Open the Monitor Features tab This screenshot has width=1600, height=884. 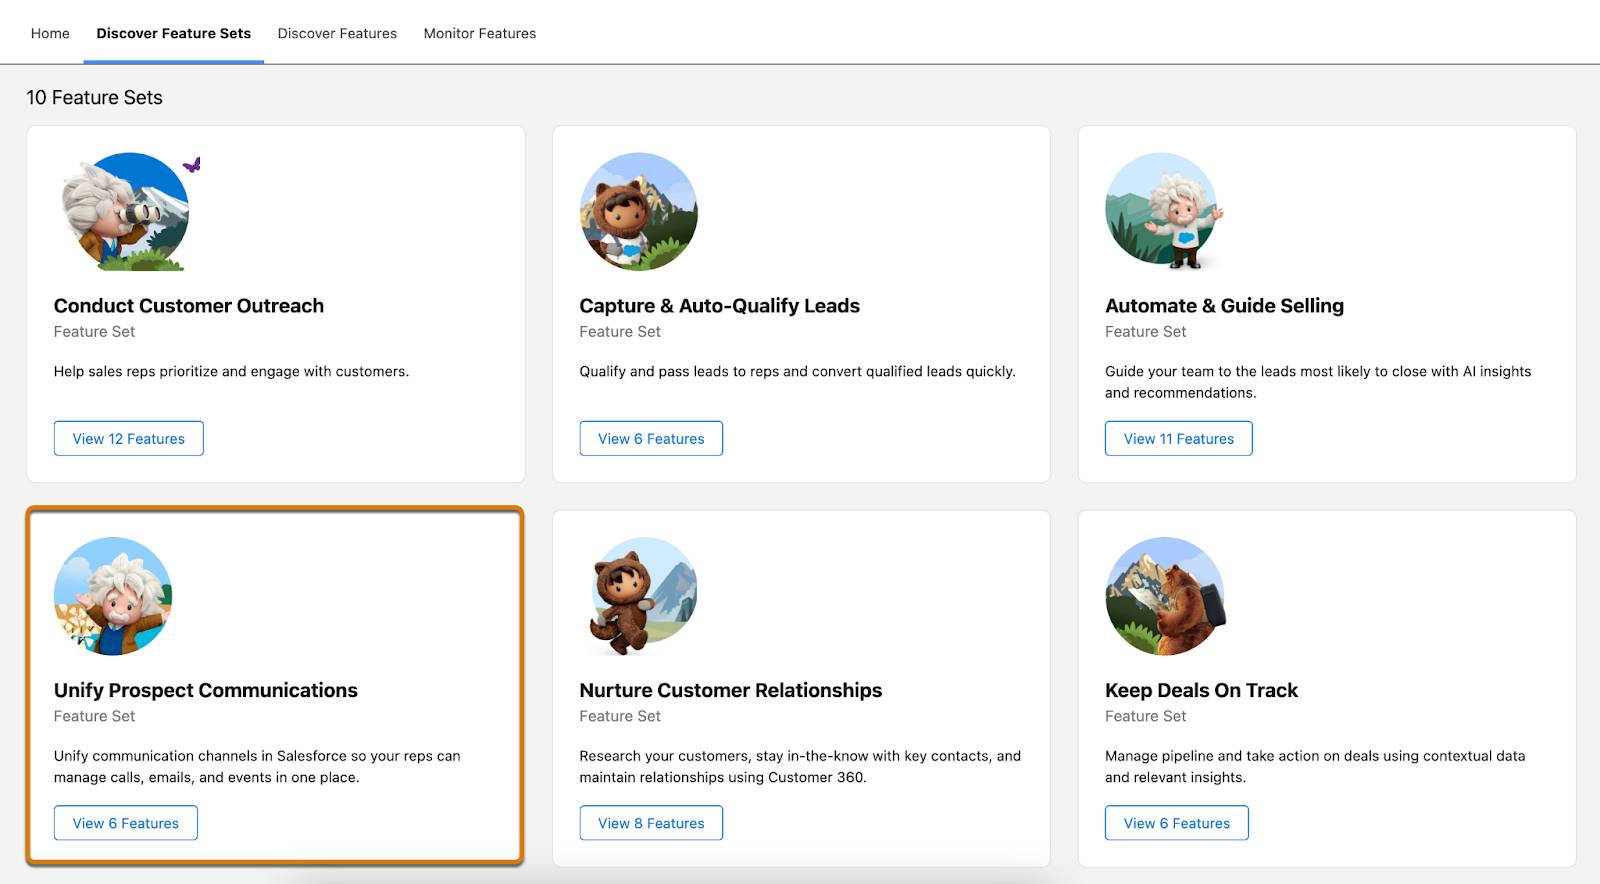tap(480, 32)
